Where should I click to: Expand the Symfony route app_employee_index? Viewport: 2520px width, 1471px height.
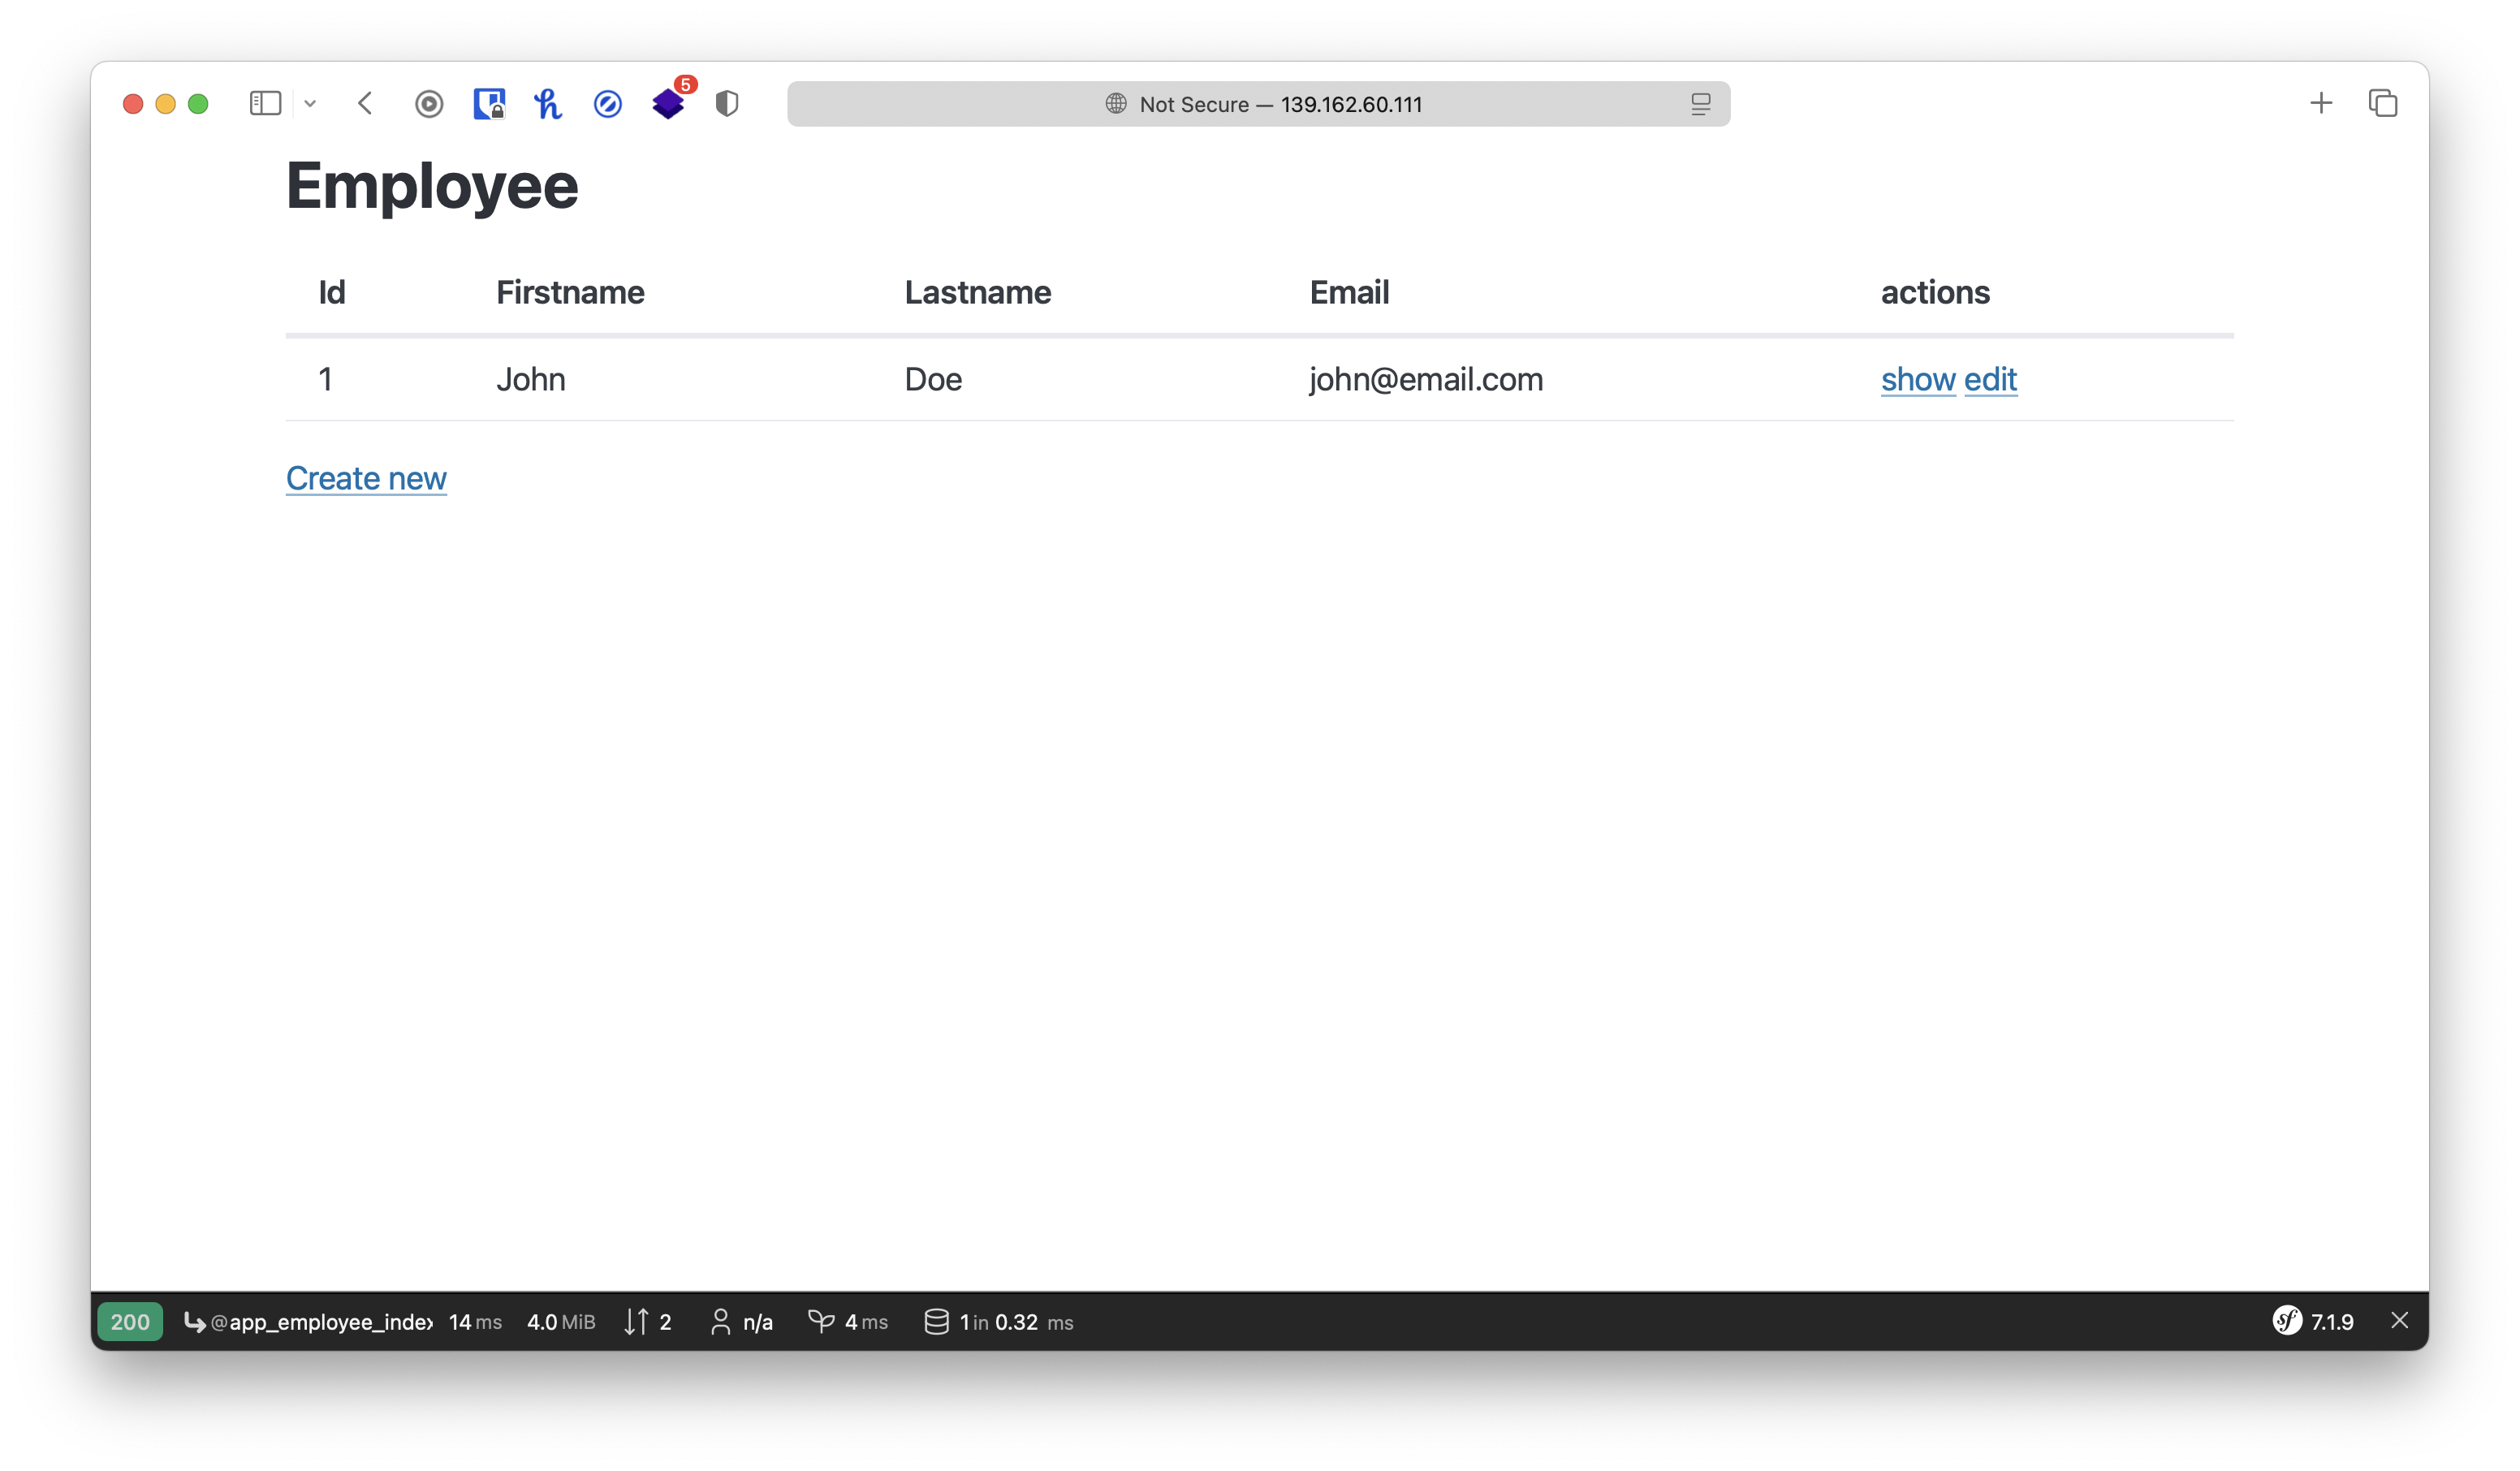point(306,1320)
